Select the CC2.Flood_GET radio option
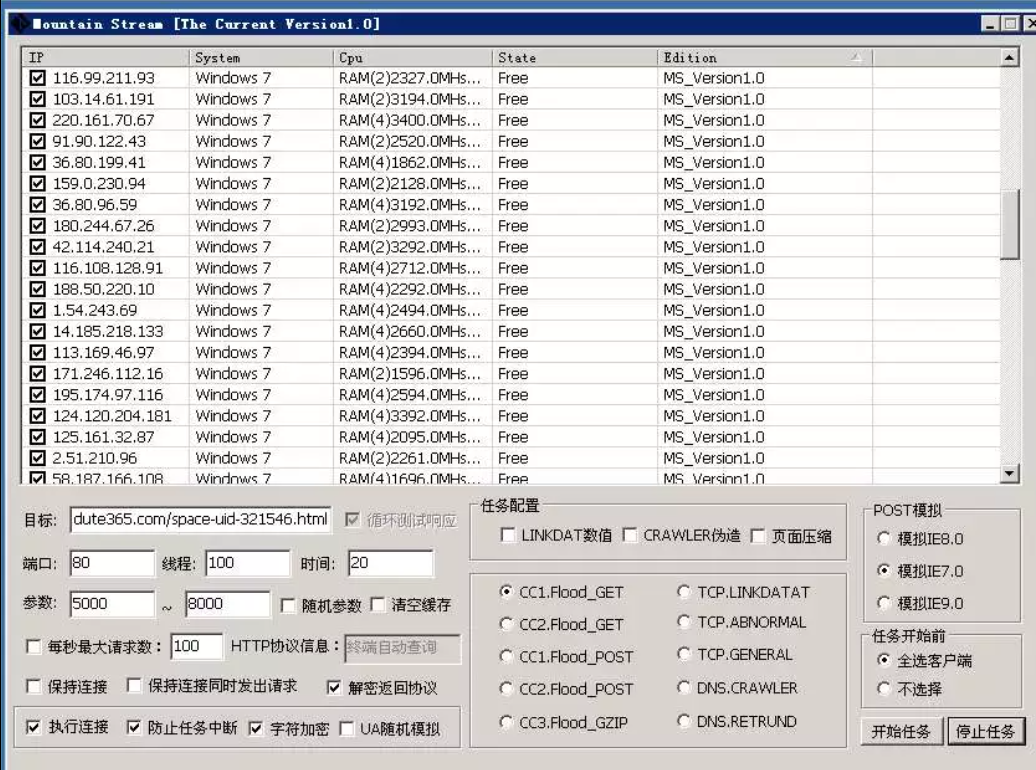 point(506,624)
